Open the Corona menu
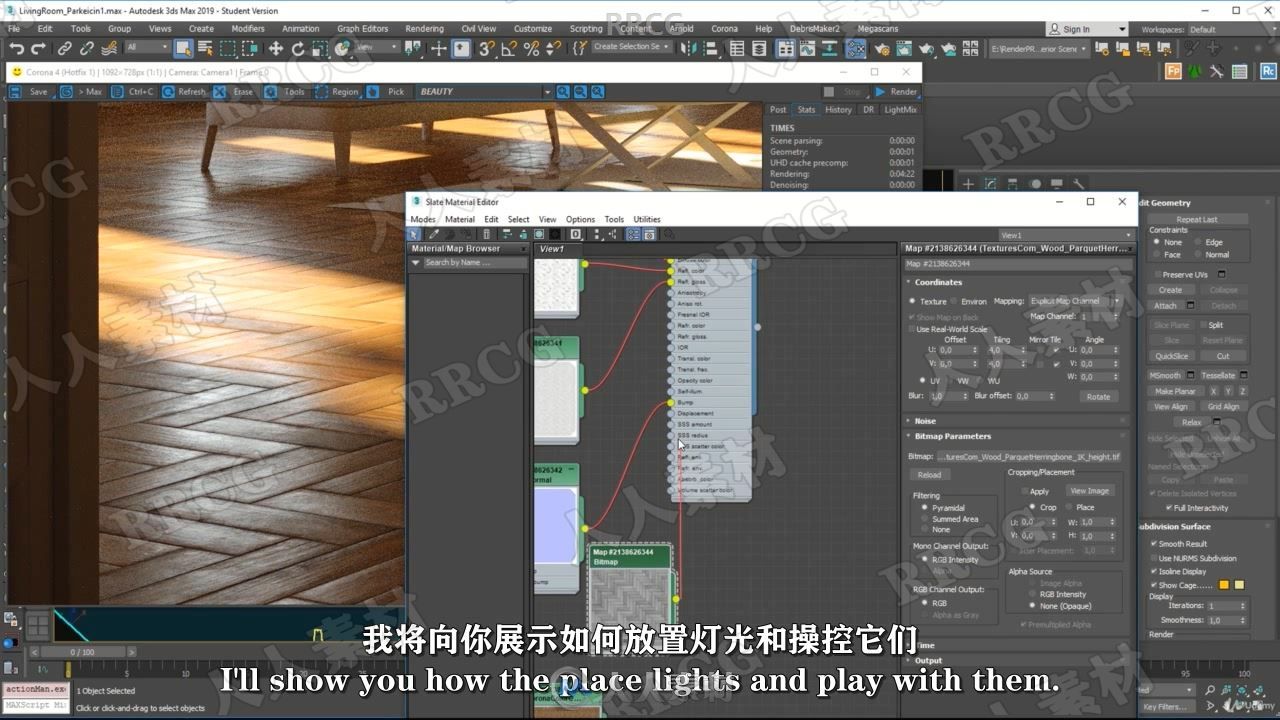The height and width of the screenshot is (720, 1280). pyautogui.click(x=724, y=29)
